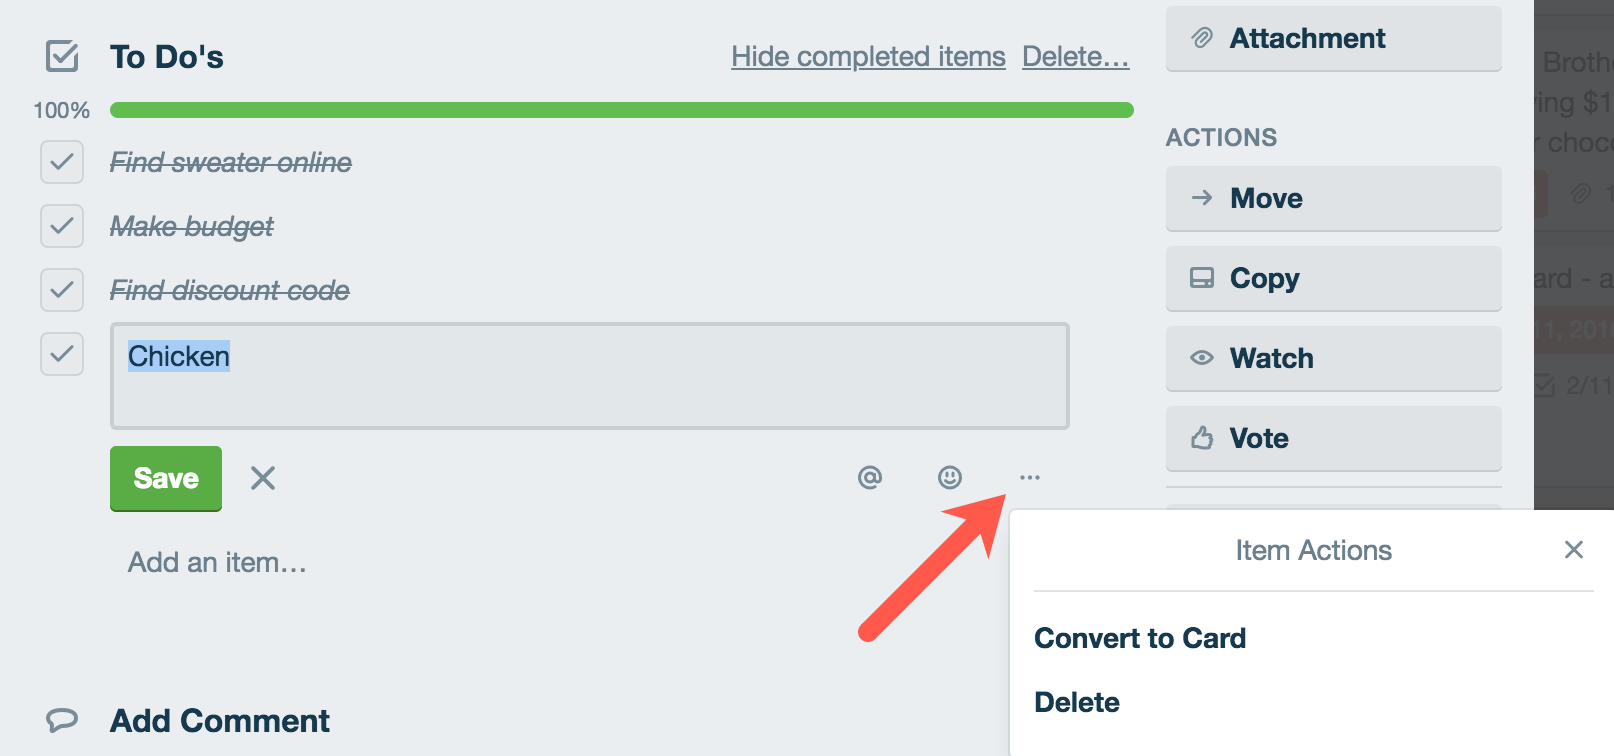Click Hide completed items

[868, 57]
